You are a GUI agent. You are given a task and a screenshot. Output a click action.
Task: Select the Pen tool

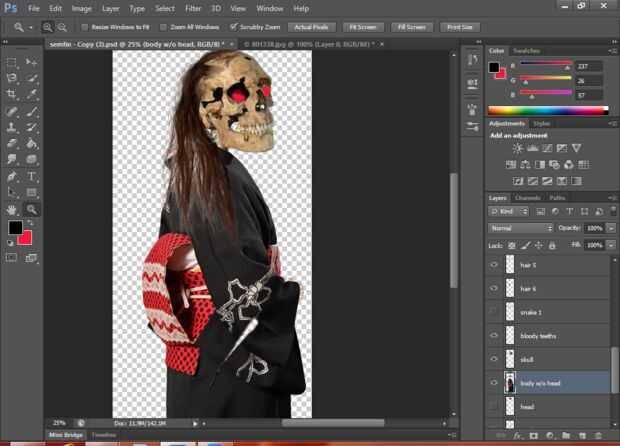pos(11,176)
